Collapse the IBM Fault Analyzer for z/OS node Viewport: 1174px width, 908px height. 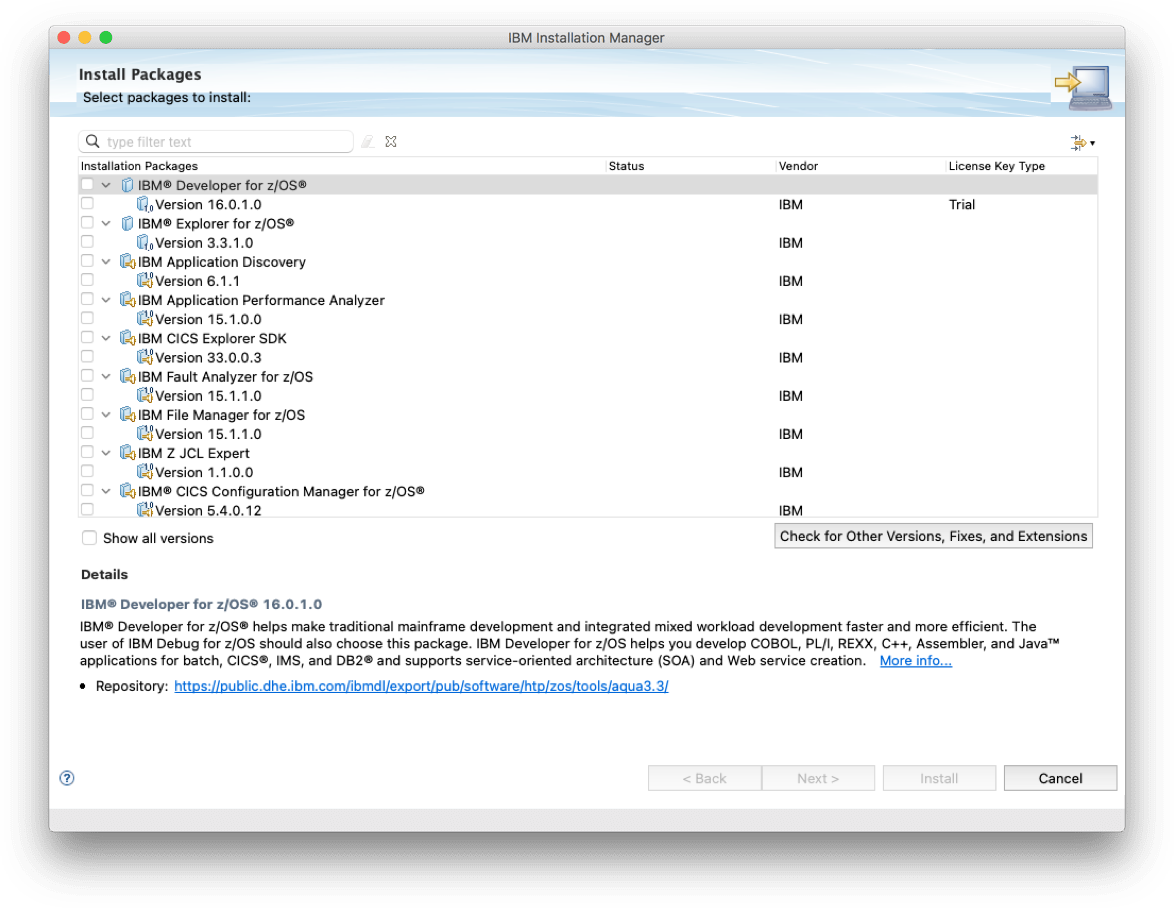pyautogui.click(x=106, y=376)
